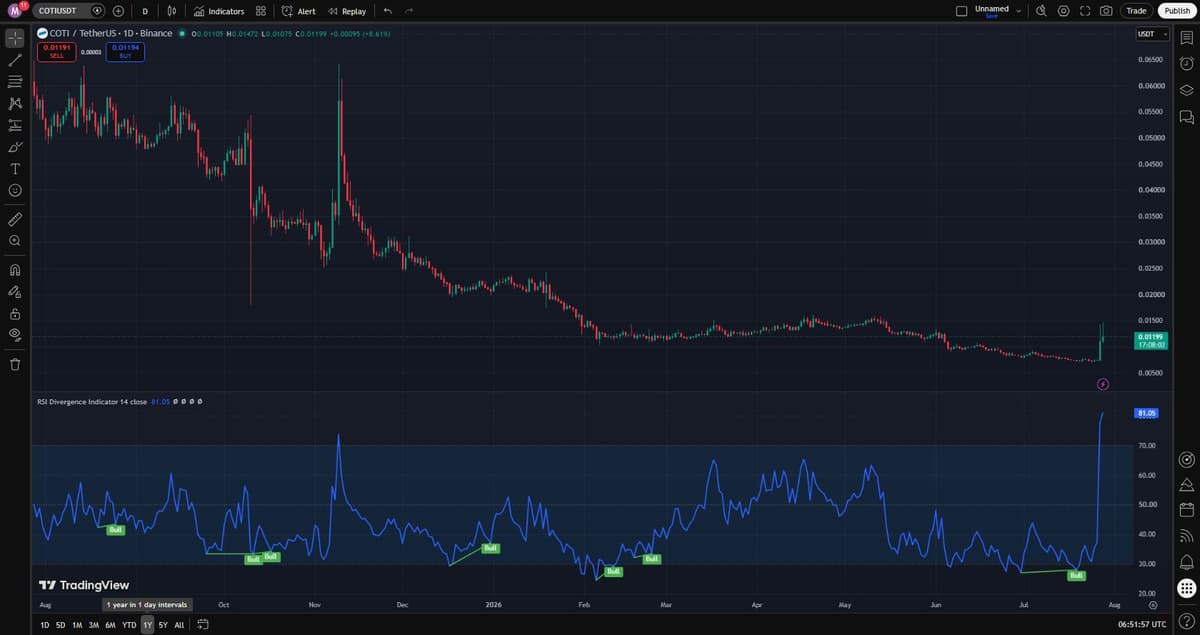Click the Trade button
1200x635 pixels.
tap(1136, 11)
